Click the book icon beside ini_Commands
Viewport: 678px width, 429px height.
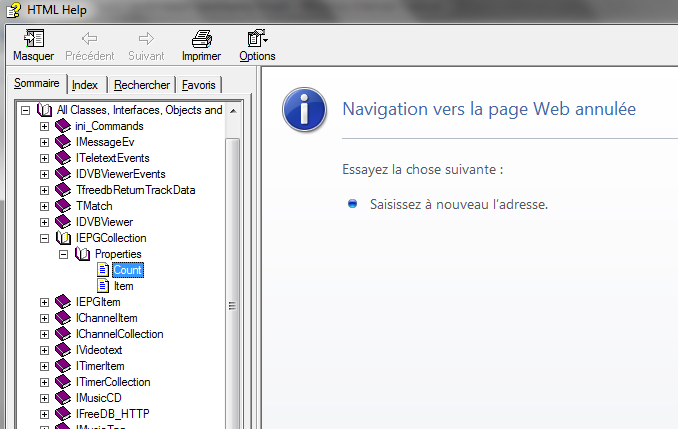pyautogui.click(x=63, y=126)
